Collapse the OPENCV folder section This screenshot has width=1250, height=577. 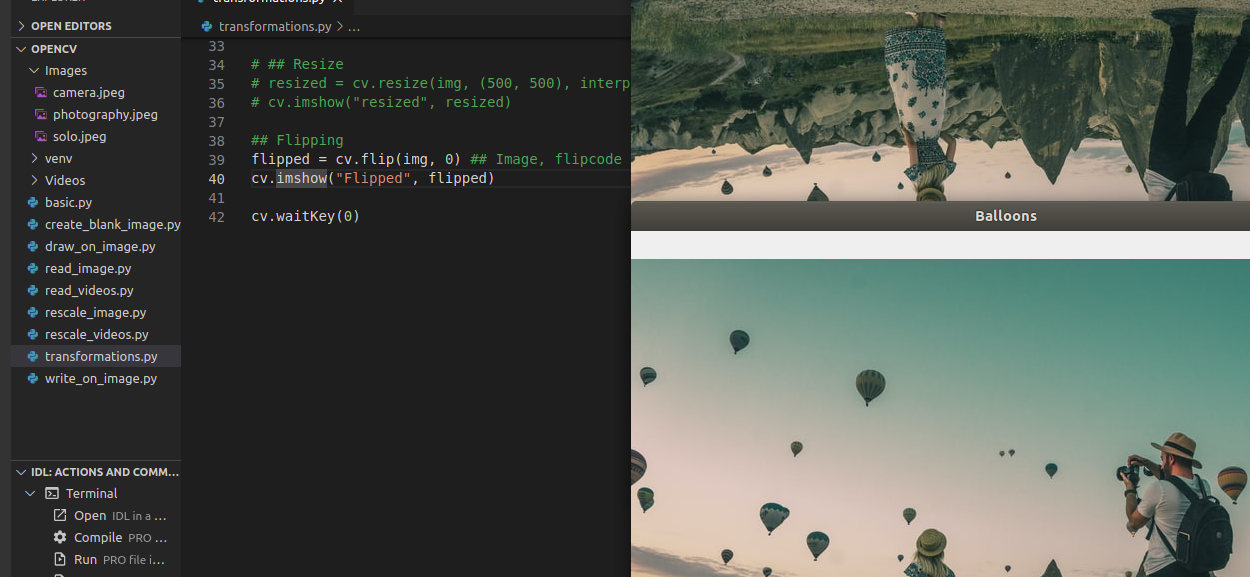[x=20, y=48]
